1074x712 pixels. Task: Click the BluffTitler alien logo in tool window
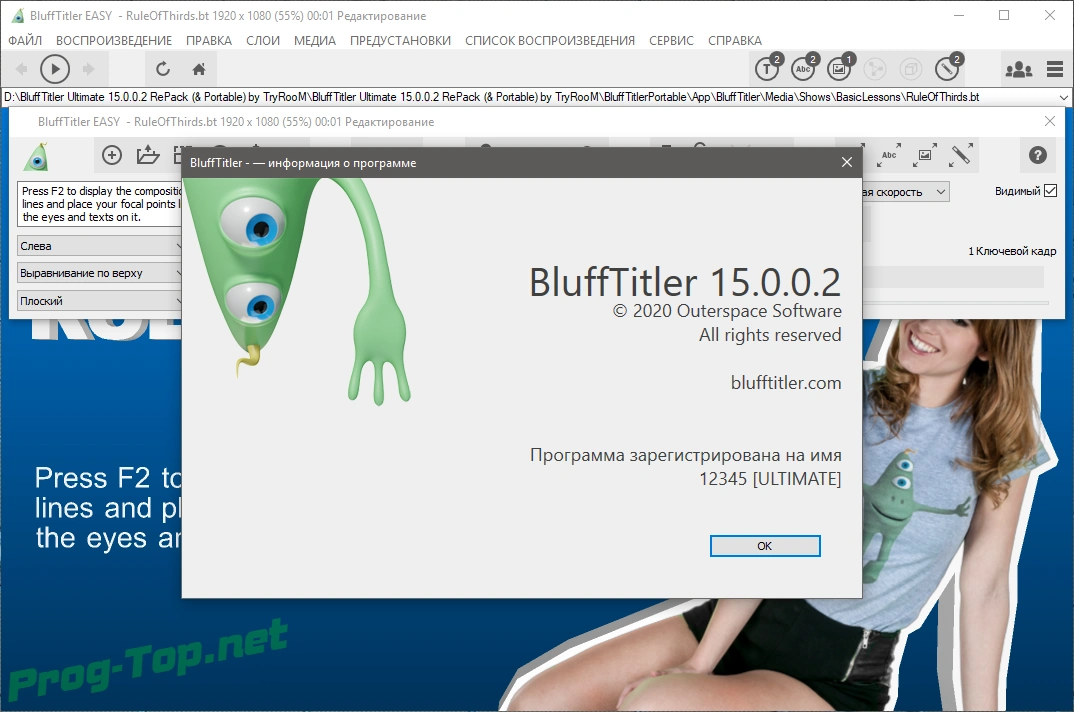click(x=36, y=156)
